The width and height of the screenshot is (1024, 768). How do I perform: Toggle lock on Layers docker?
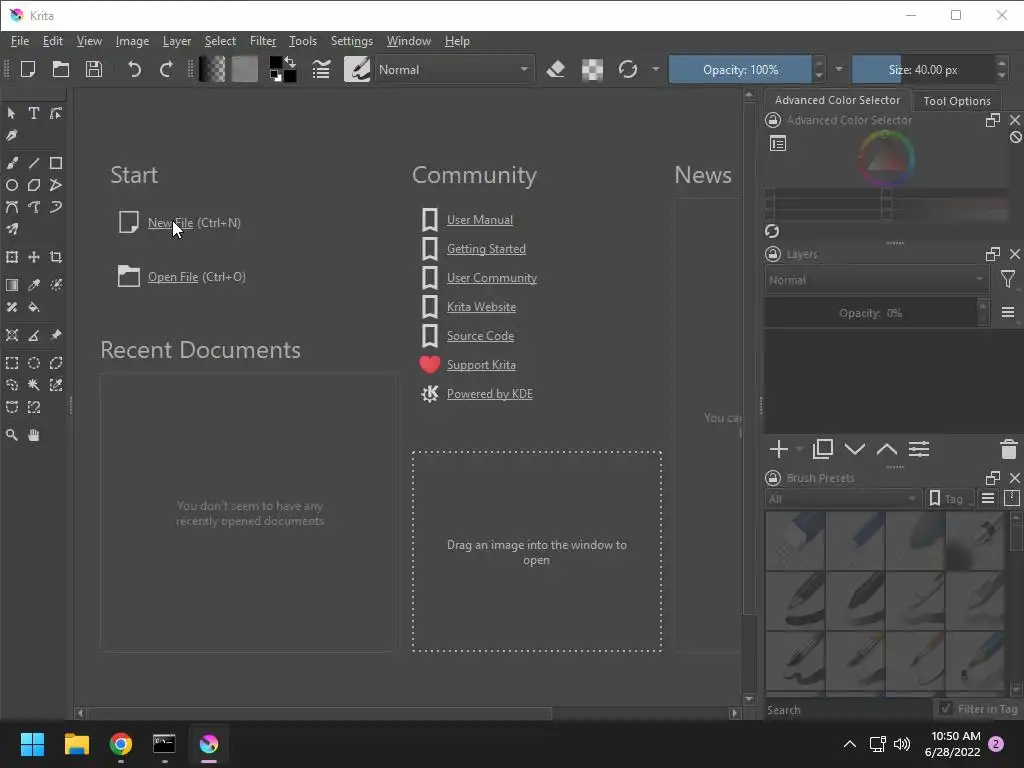773,254
